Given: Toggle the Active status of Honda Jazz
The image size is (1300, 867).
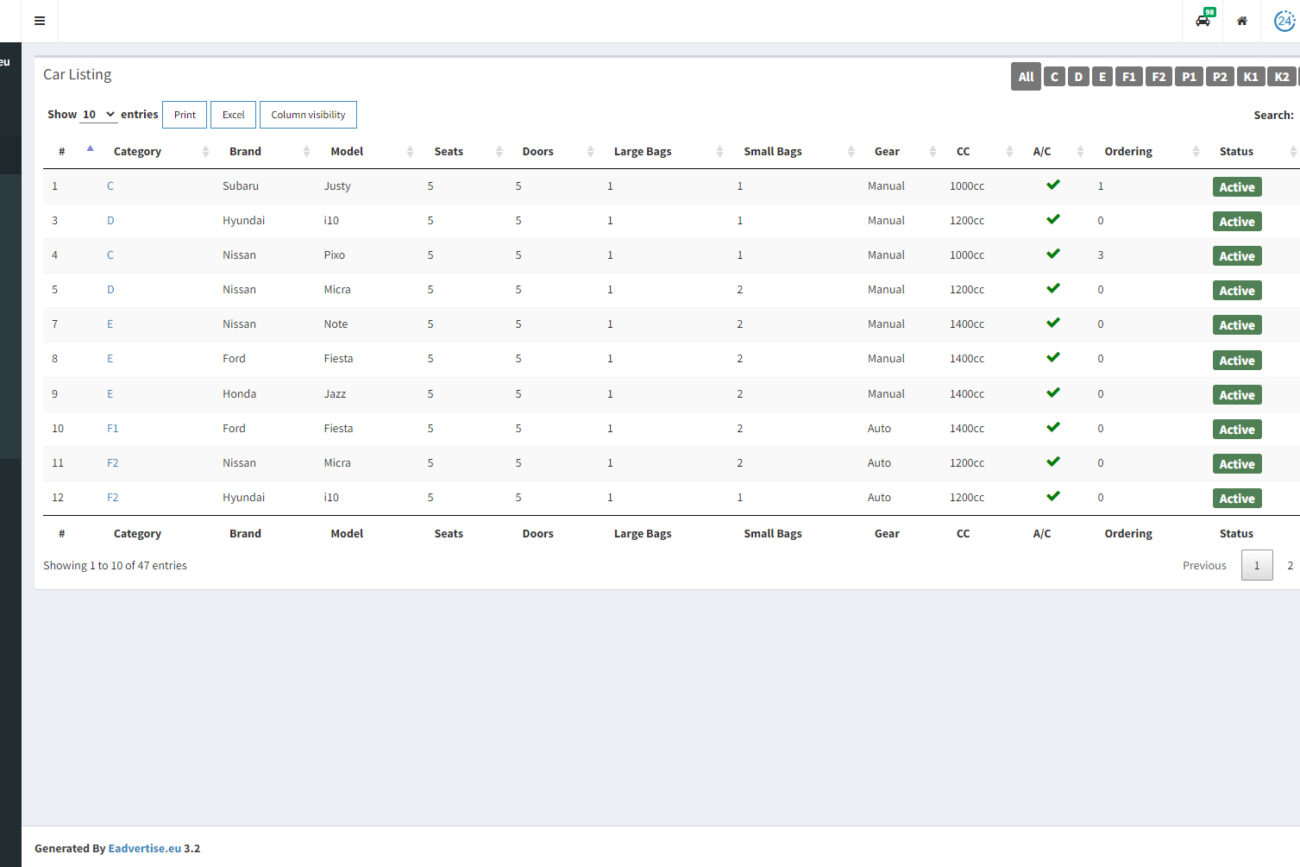Looking at the screenshot, I should (1236, 395).
